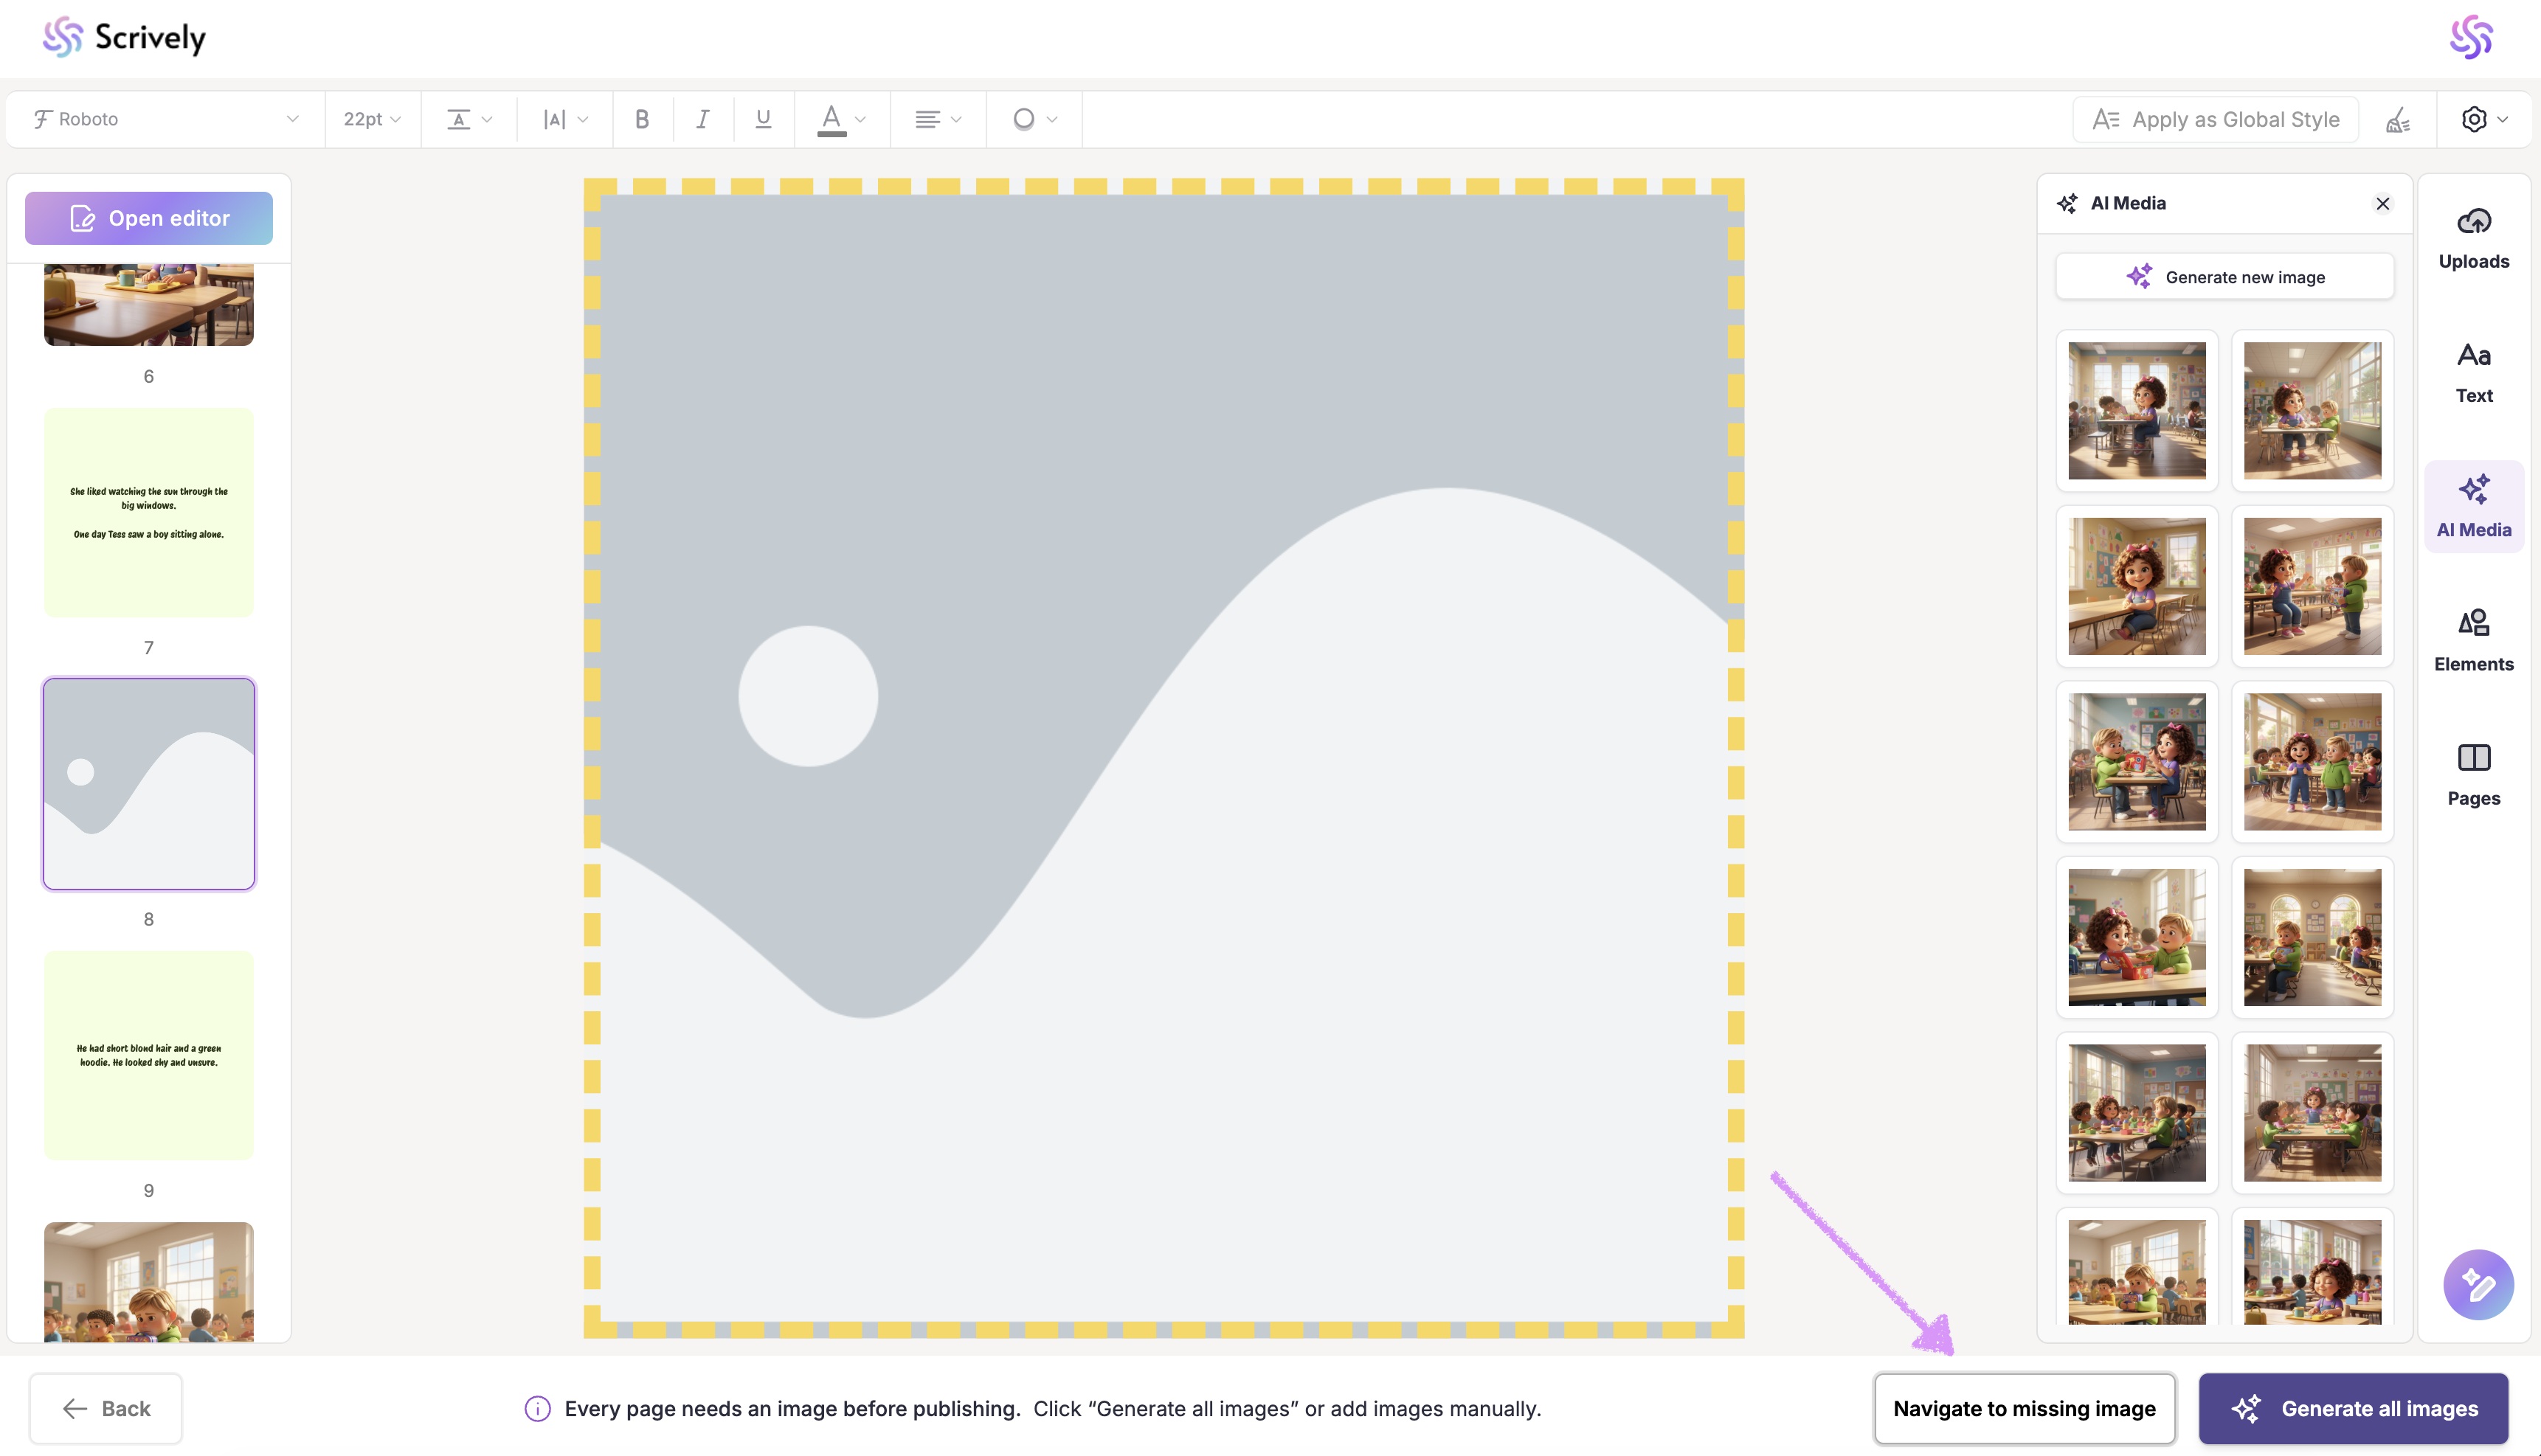2541x1456 pixels.
Task: Toggle italic text formatting
Action: 703,119
